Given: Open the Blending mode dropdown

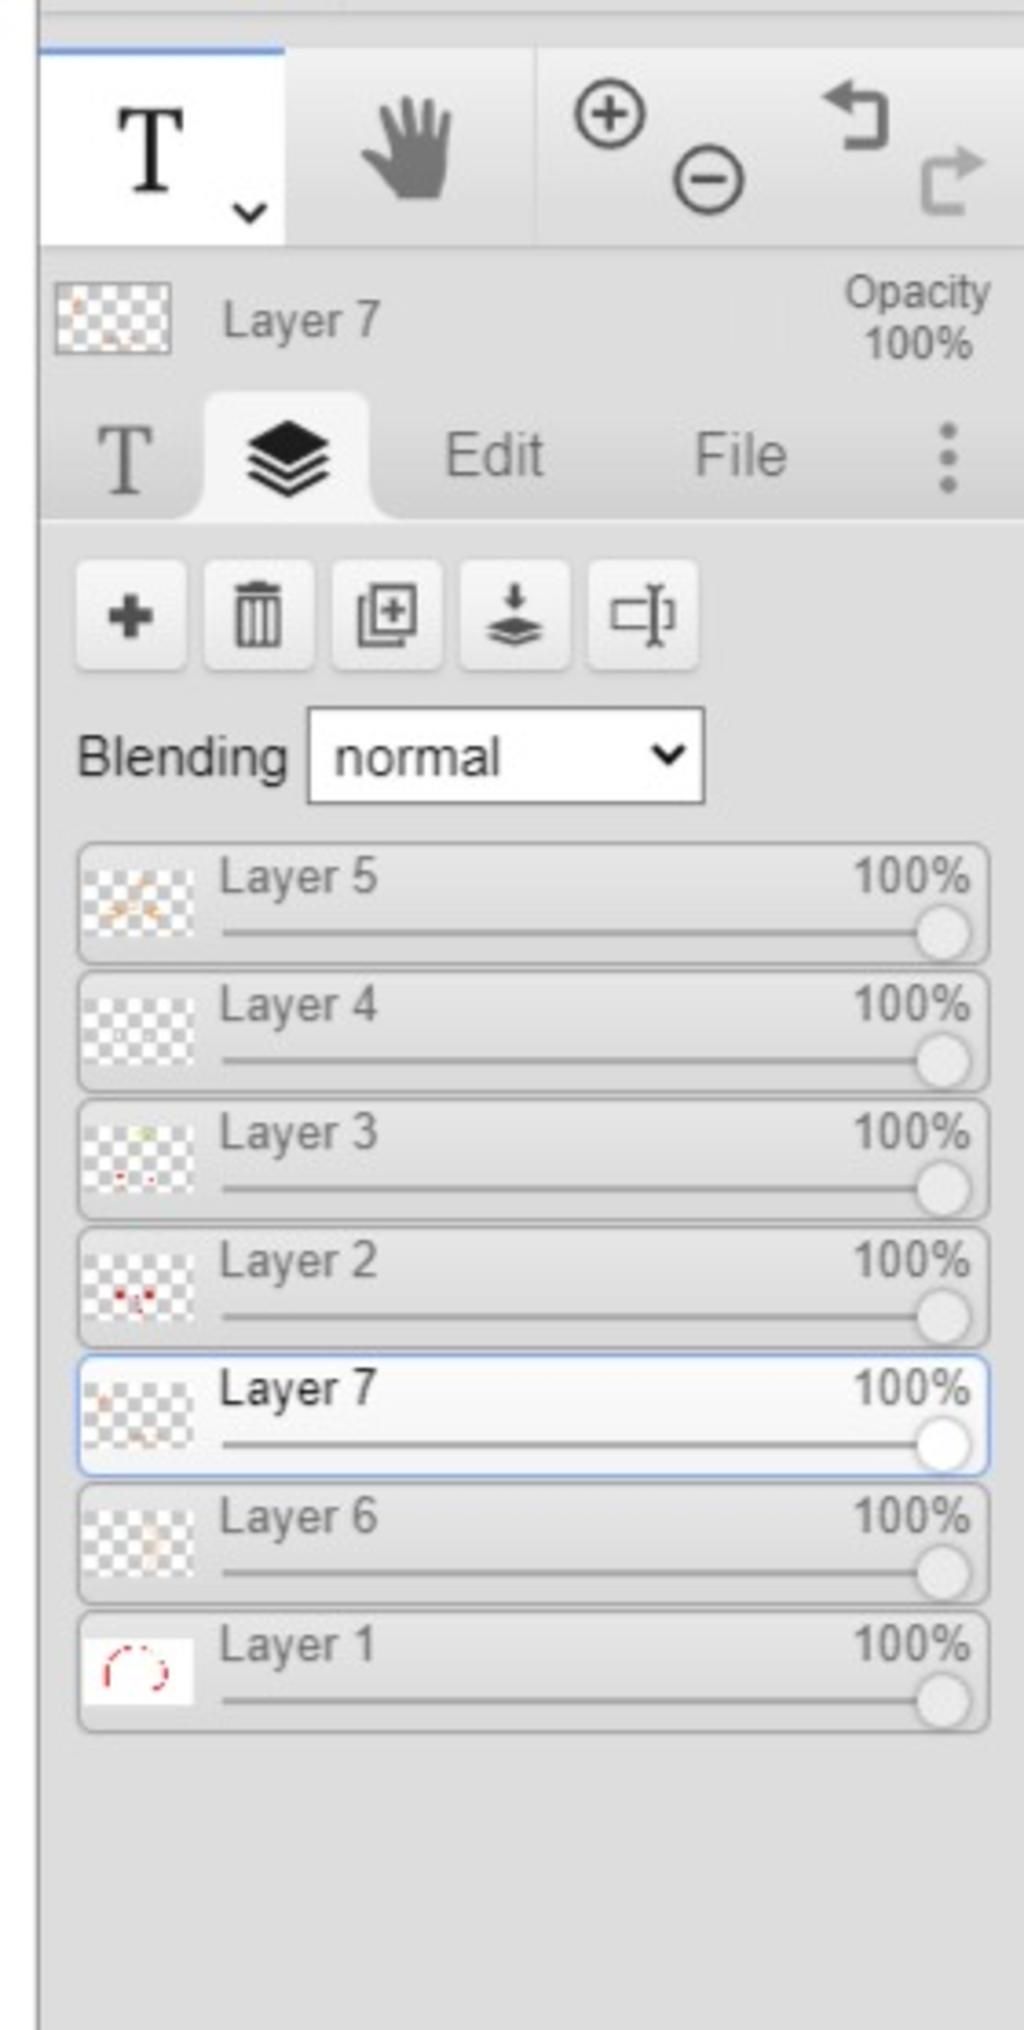Looking at the screenshot, I should (506, 756).
